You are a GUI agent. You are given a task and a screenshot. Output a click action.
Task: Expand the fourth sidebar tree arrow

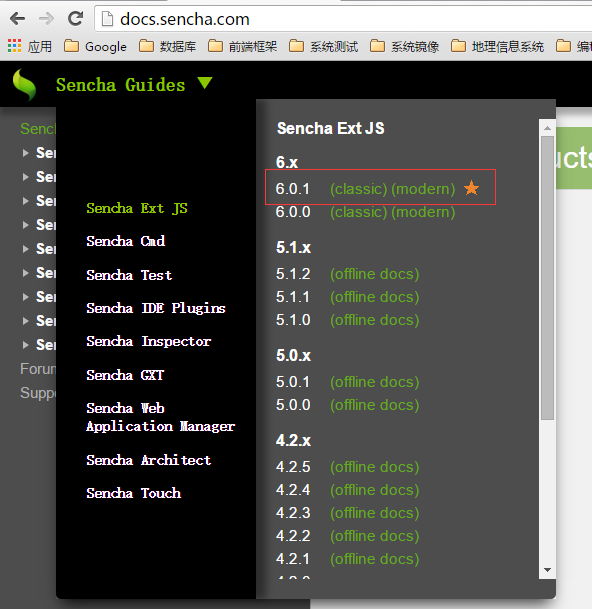point(26,225)
